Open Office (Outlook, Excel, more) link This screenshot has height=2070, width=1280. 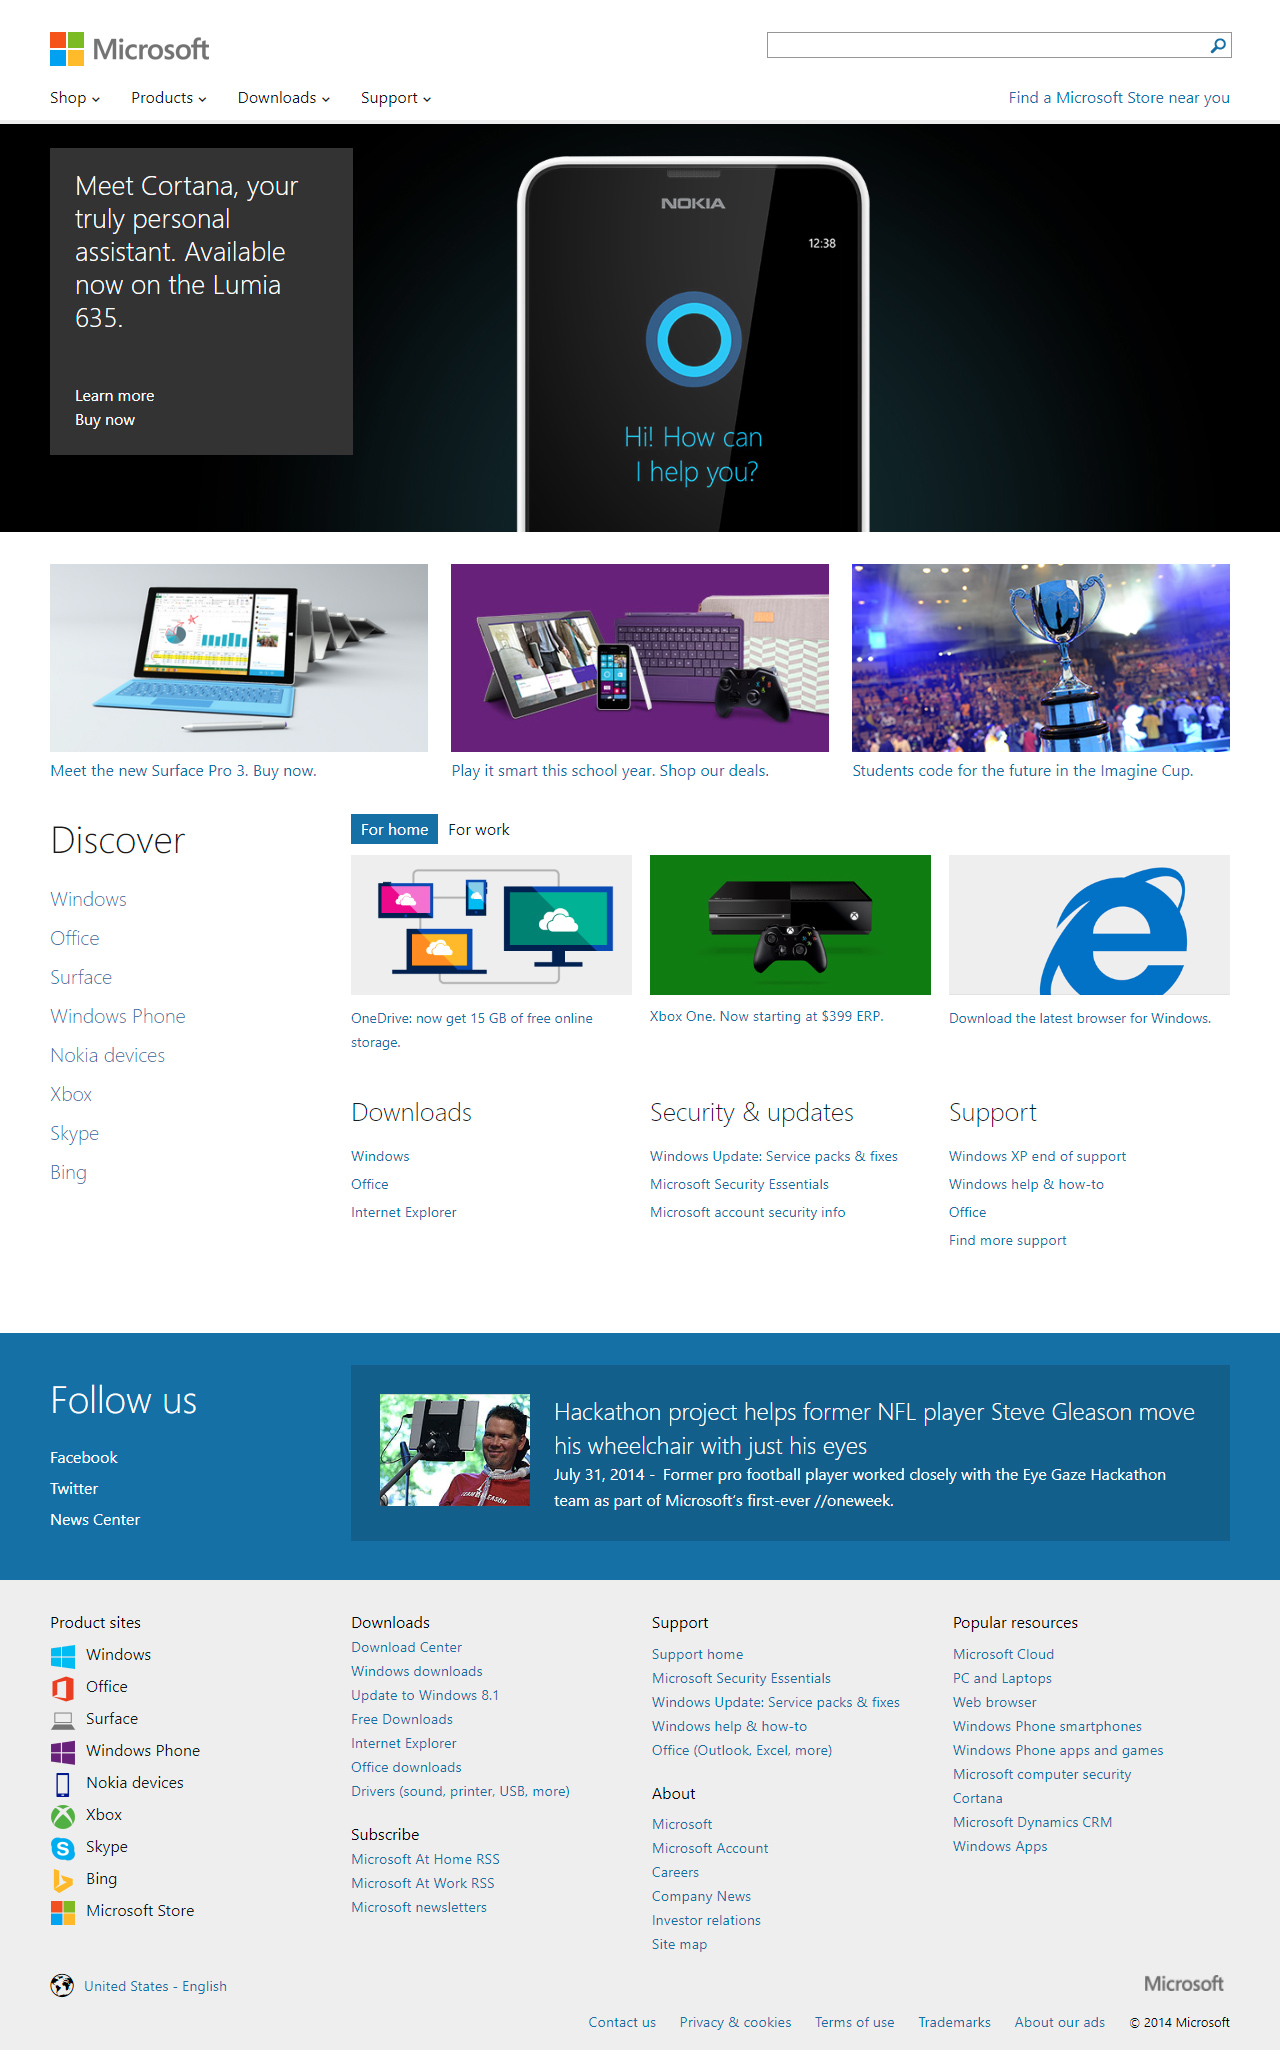742,1750
